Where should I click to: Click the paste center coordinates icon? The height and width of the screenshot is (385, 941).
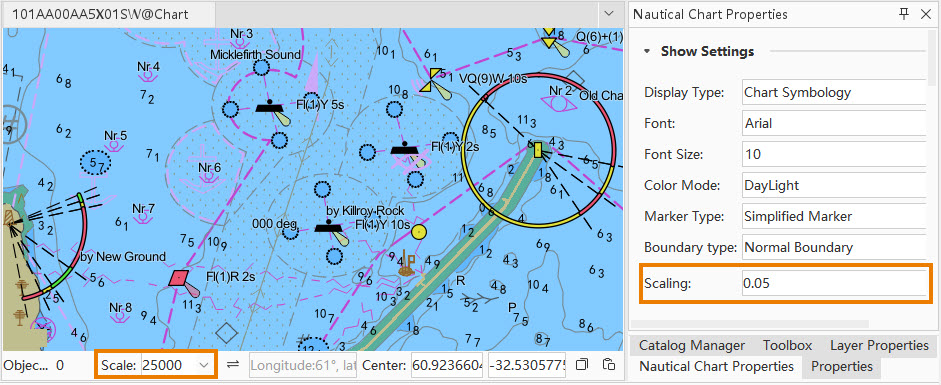pos(608,365)
